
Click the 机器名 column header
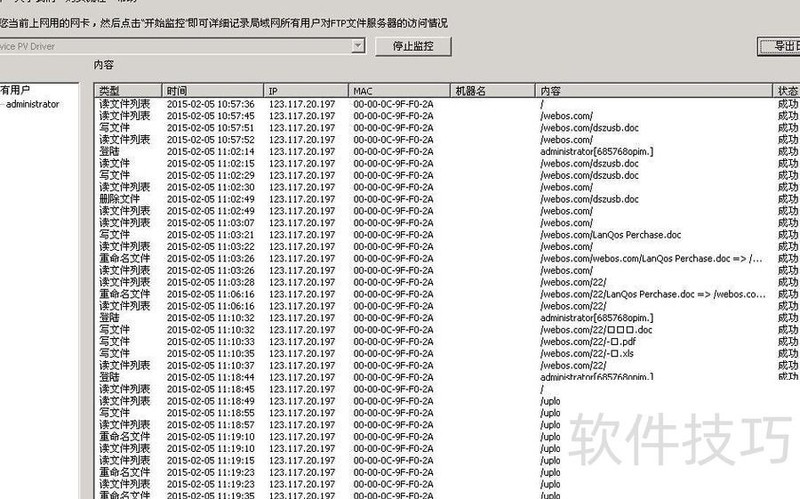point(490,91)
